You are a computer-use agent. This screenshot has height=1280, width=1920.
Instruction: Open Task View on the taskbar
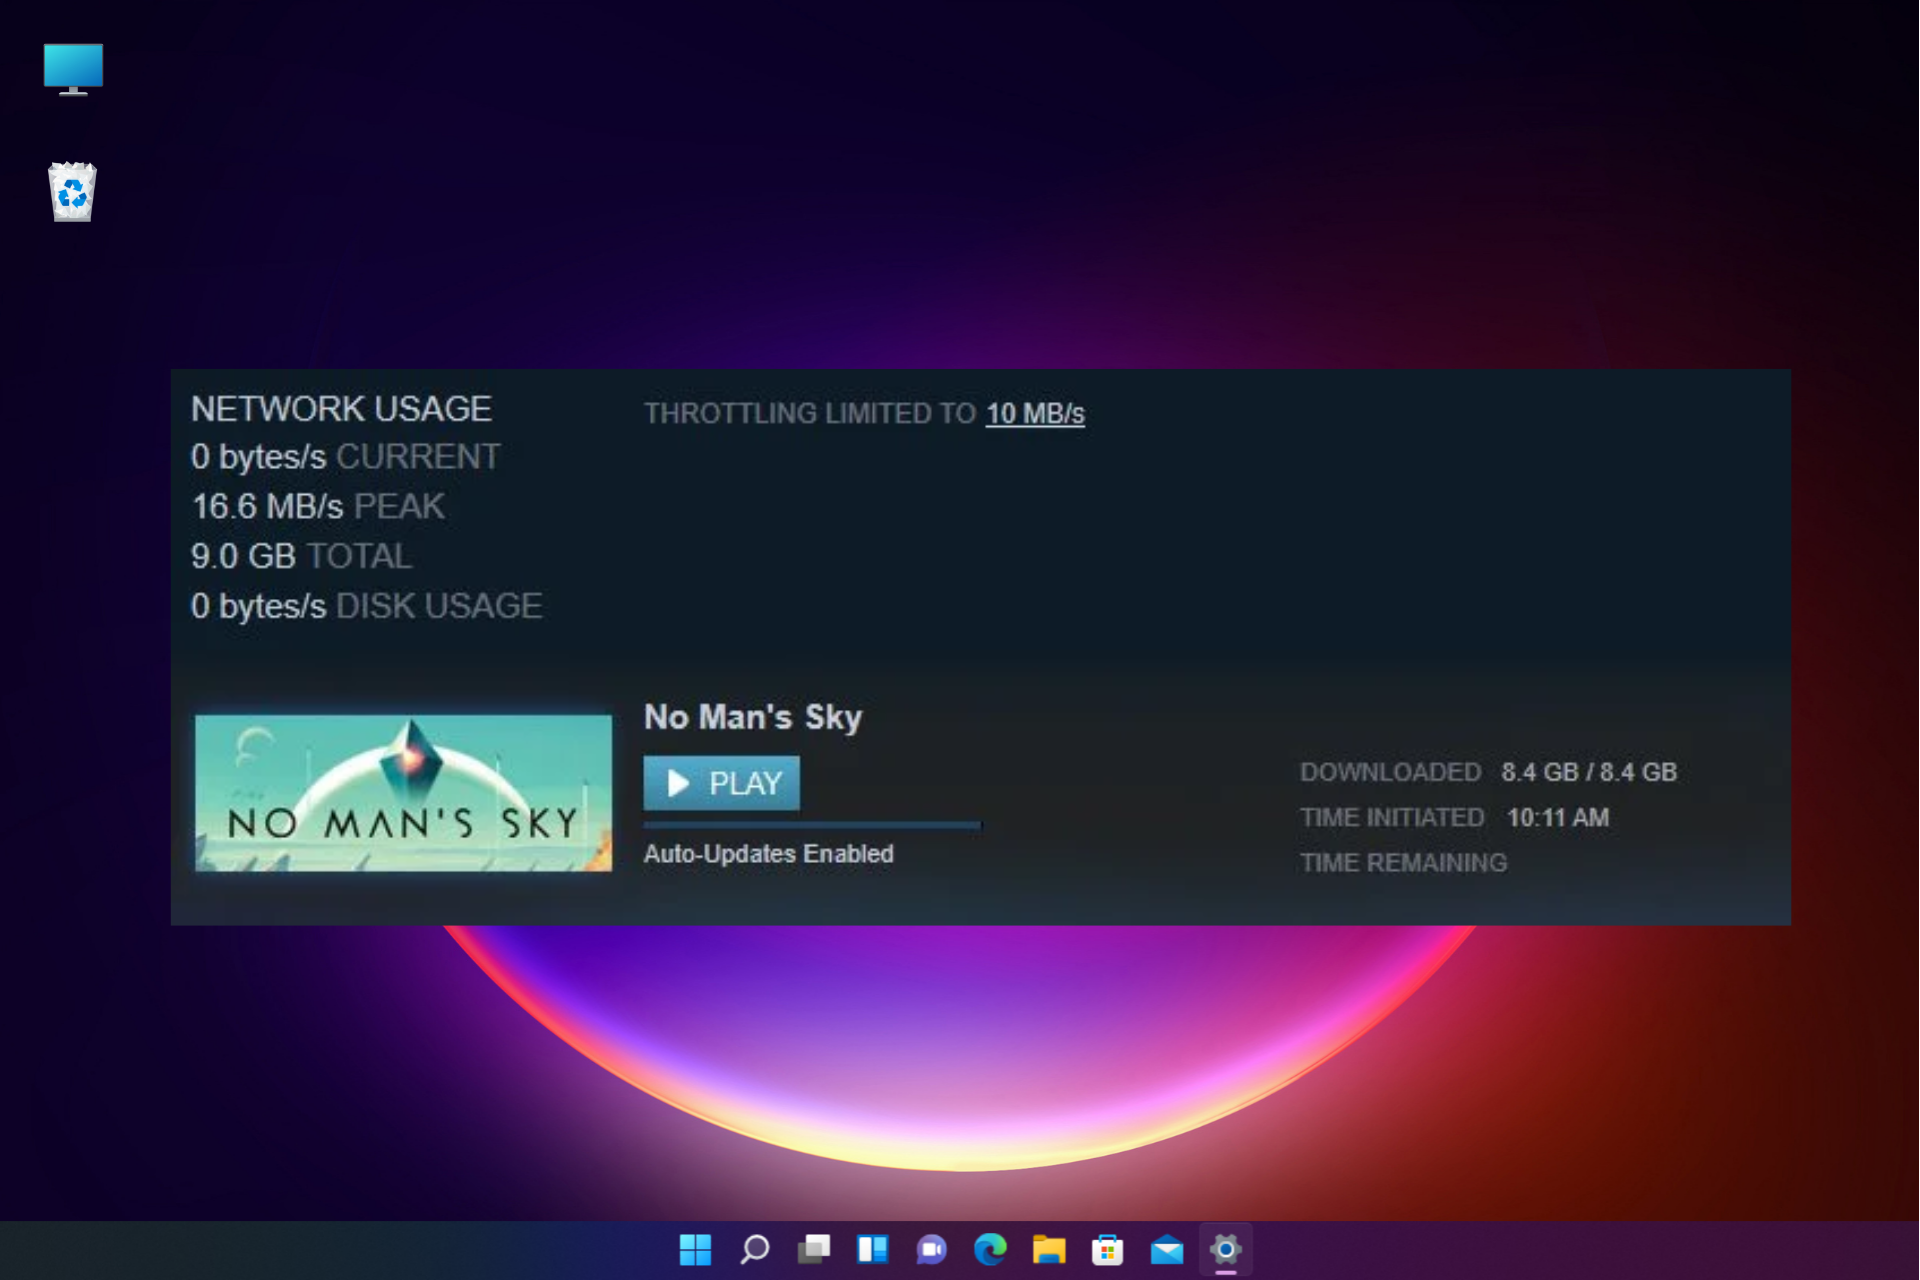coord(814,1249)
